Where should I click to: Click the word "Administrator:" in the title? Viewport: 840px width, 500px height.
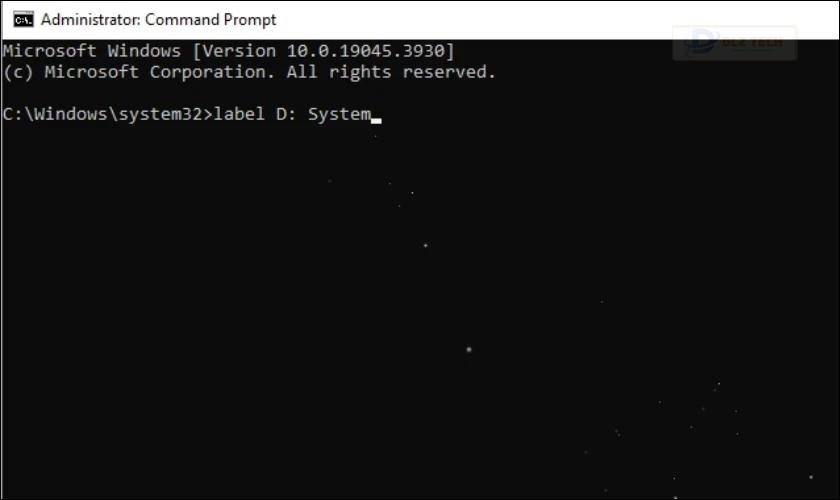91,20
